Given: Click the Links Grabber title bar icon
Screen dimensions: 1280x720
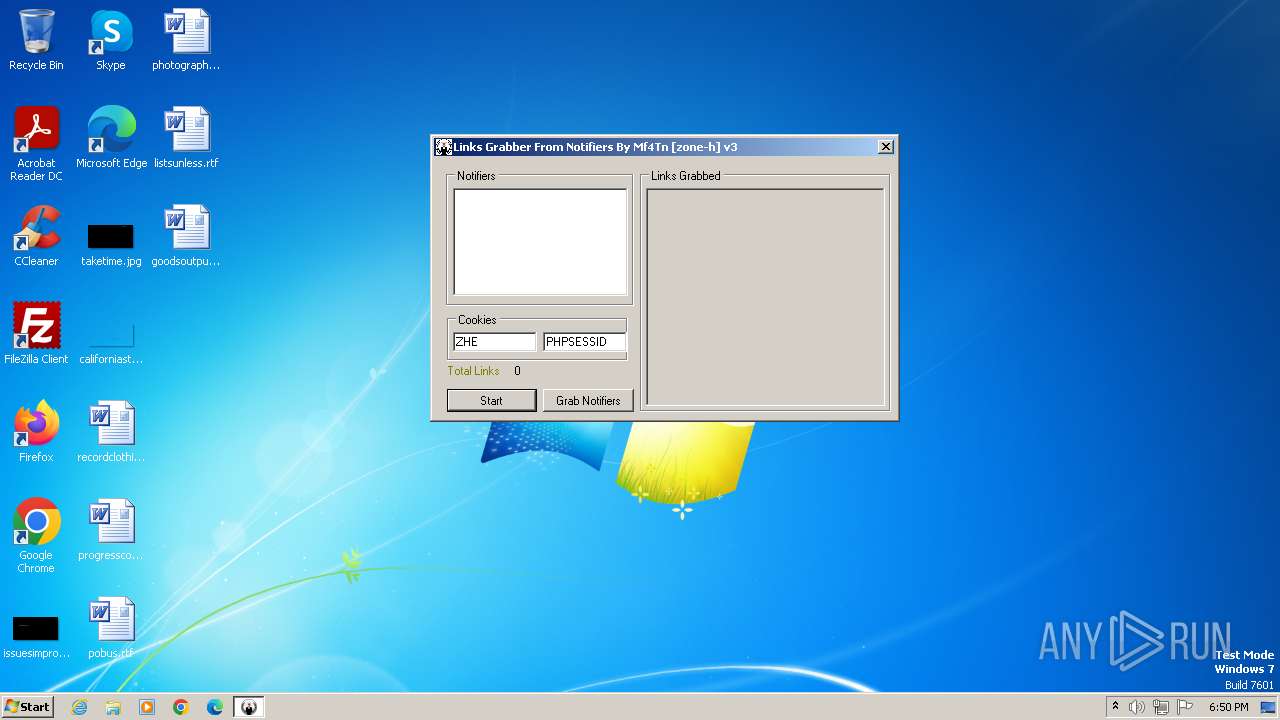Looking at the screenshot, I should (444, 147).
